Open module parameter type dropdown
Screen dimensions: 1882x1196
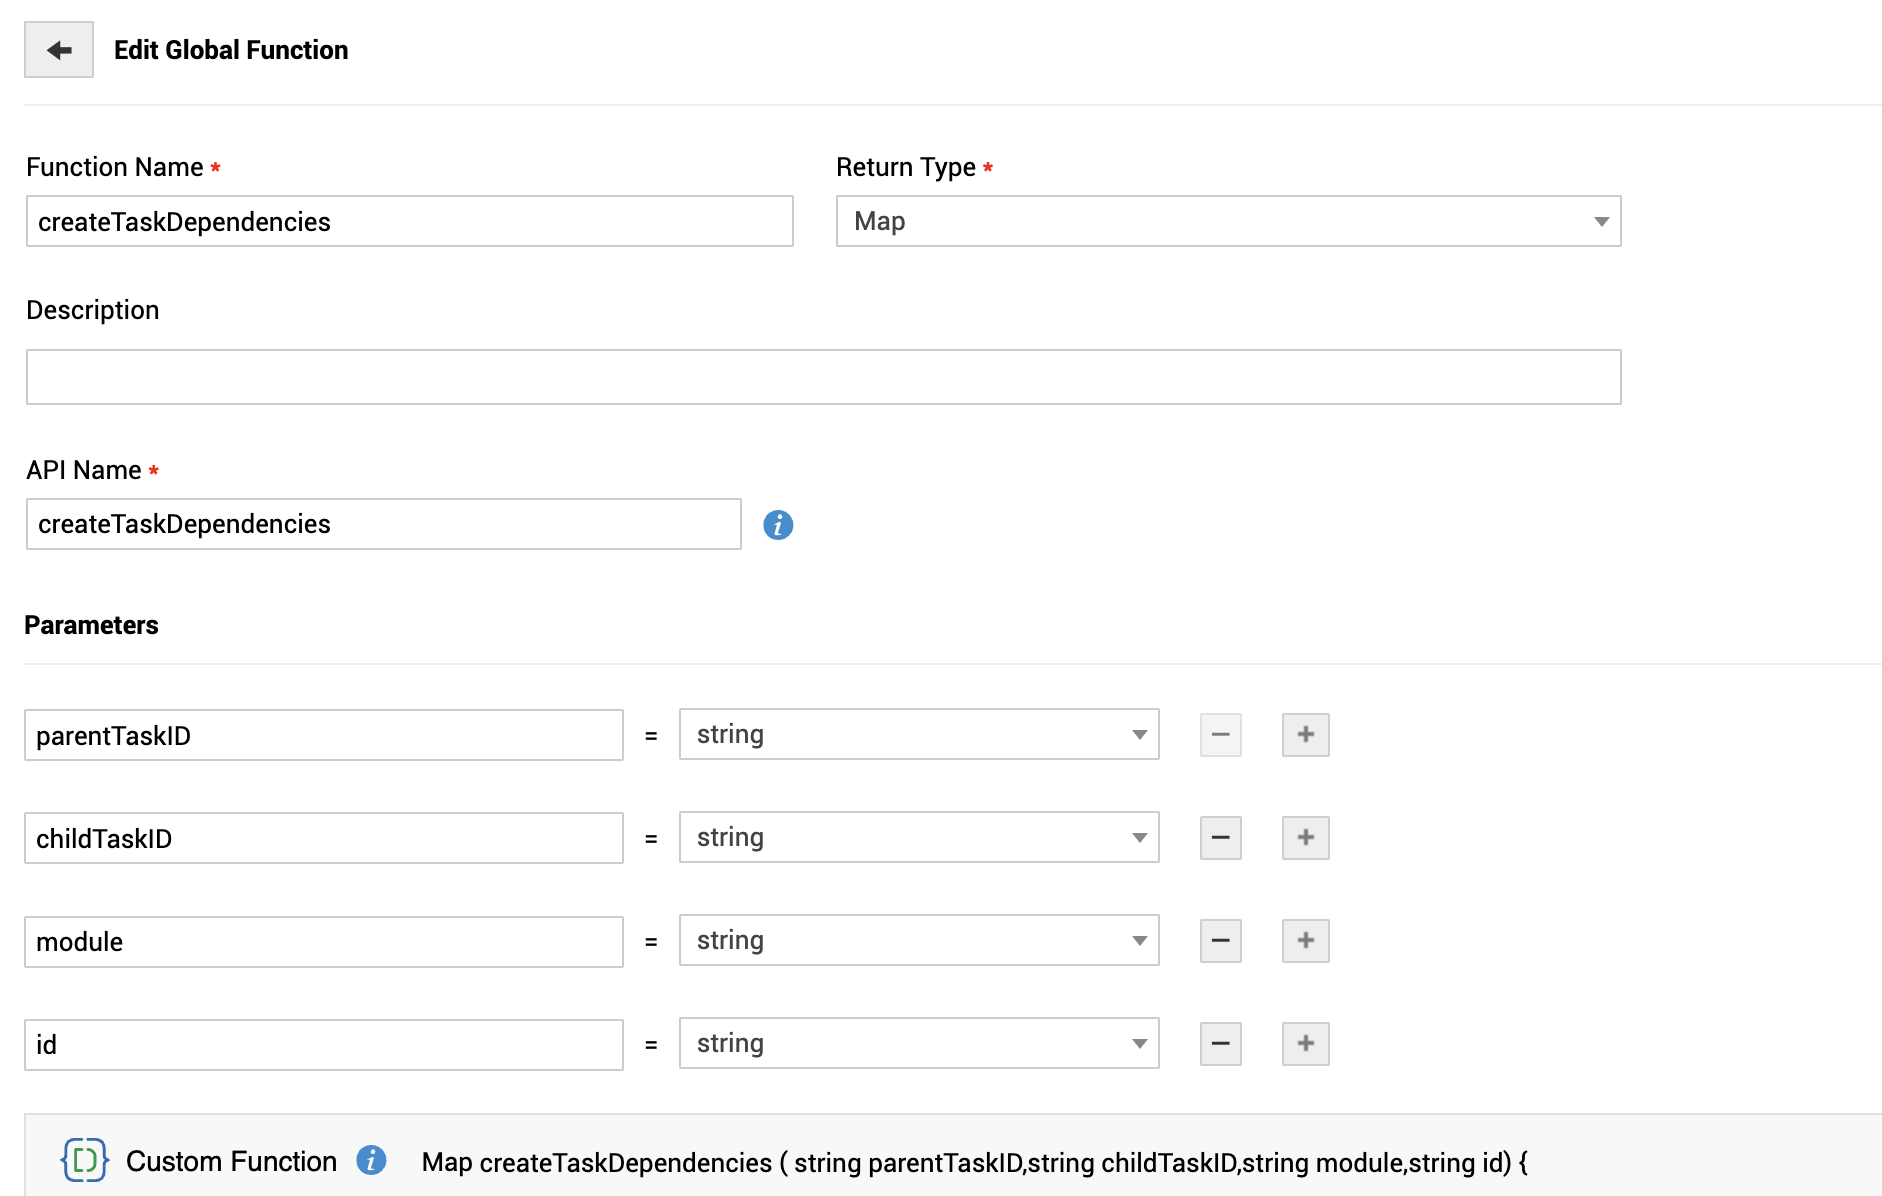(919, 941)
